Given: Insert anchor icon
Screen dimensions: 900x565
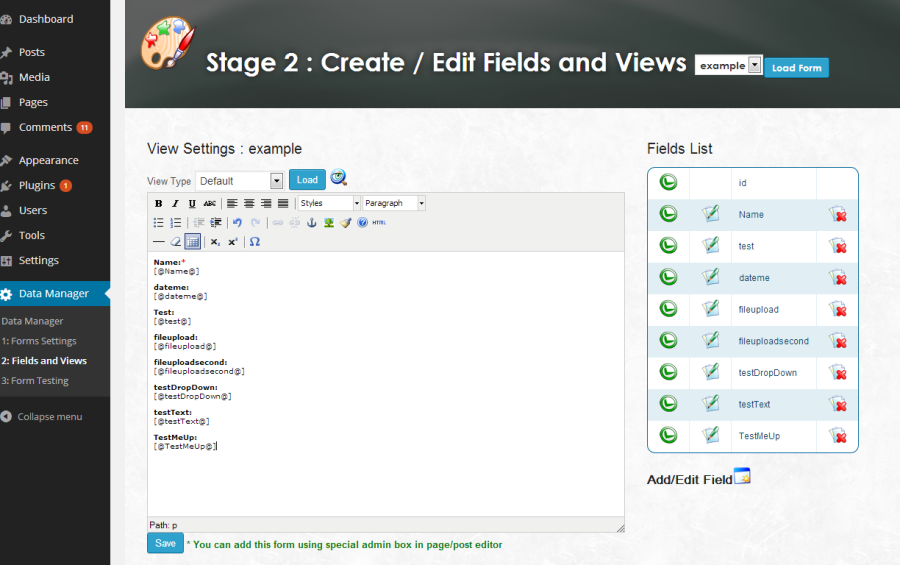Looking at the screenshot, I should coord(312,223).
